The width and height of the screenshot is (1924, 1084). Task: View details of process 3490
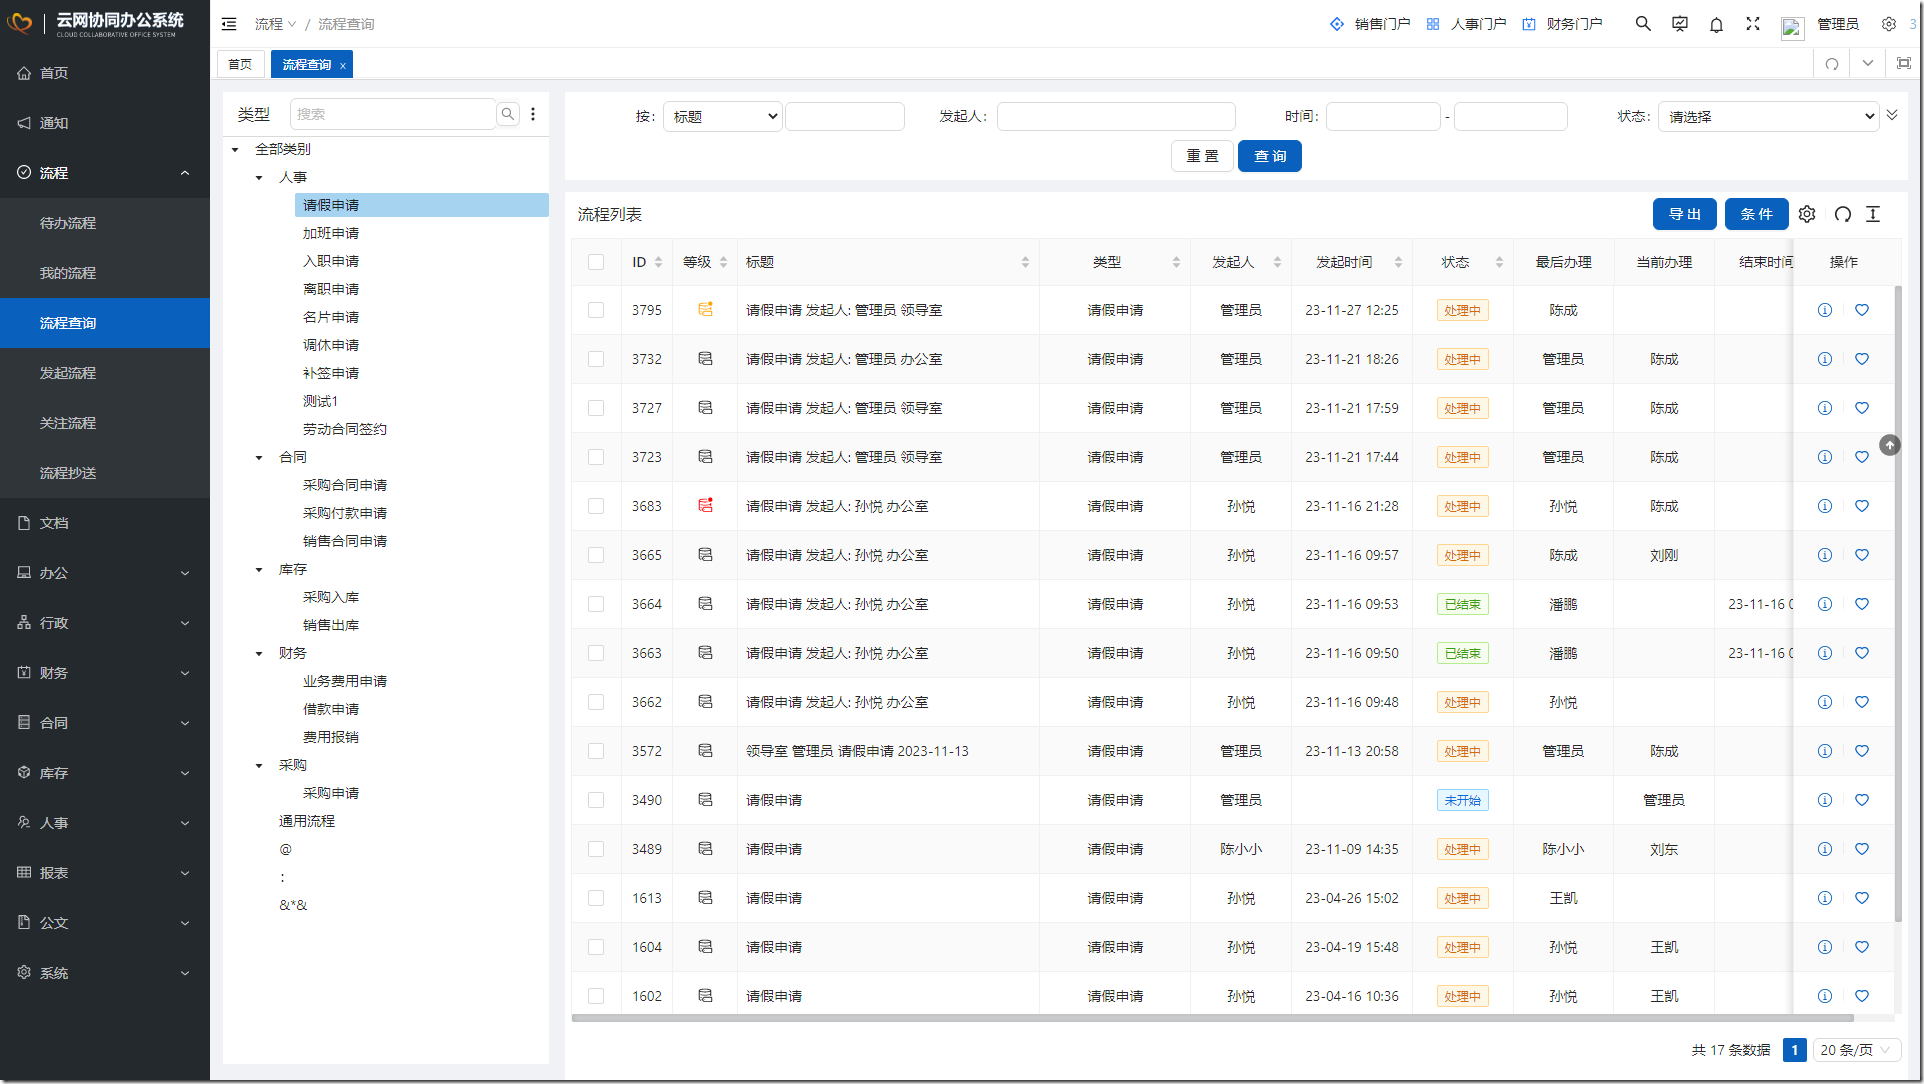coord(1825,800)
